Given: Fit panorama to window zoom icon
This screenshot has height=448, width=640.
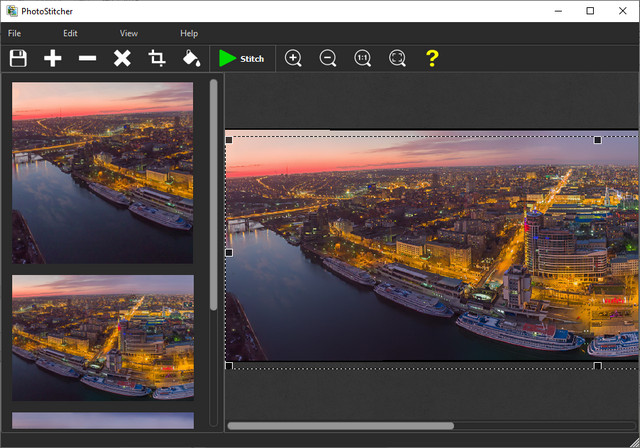Looking at the screenshot, I should pyautogui.click(x=397, y=59).
